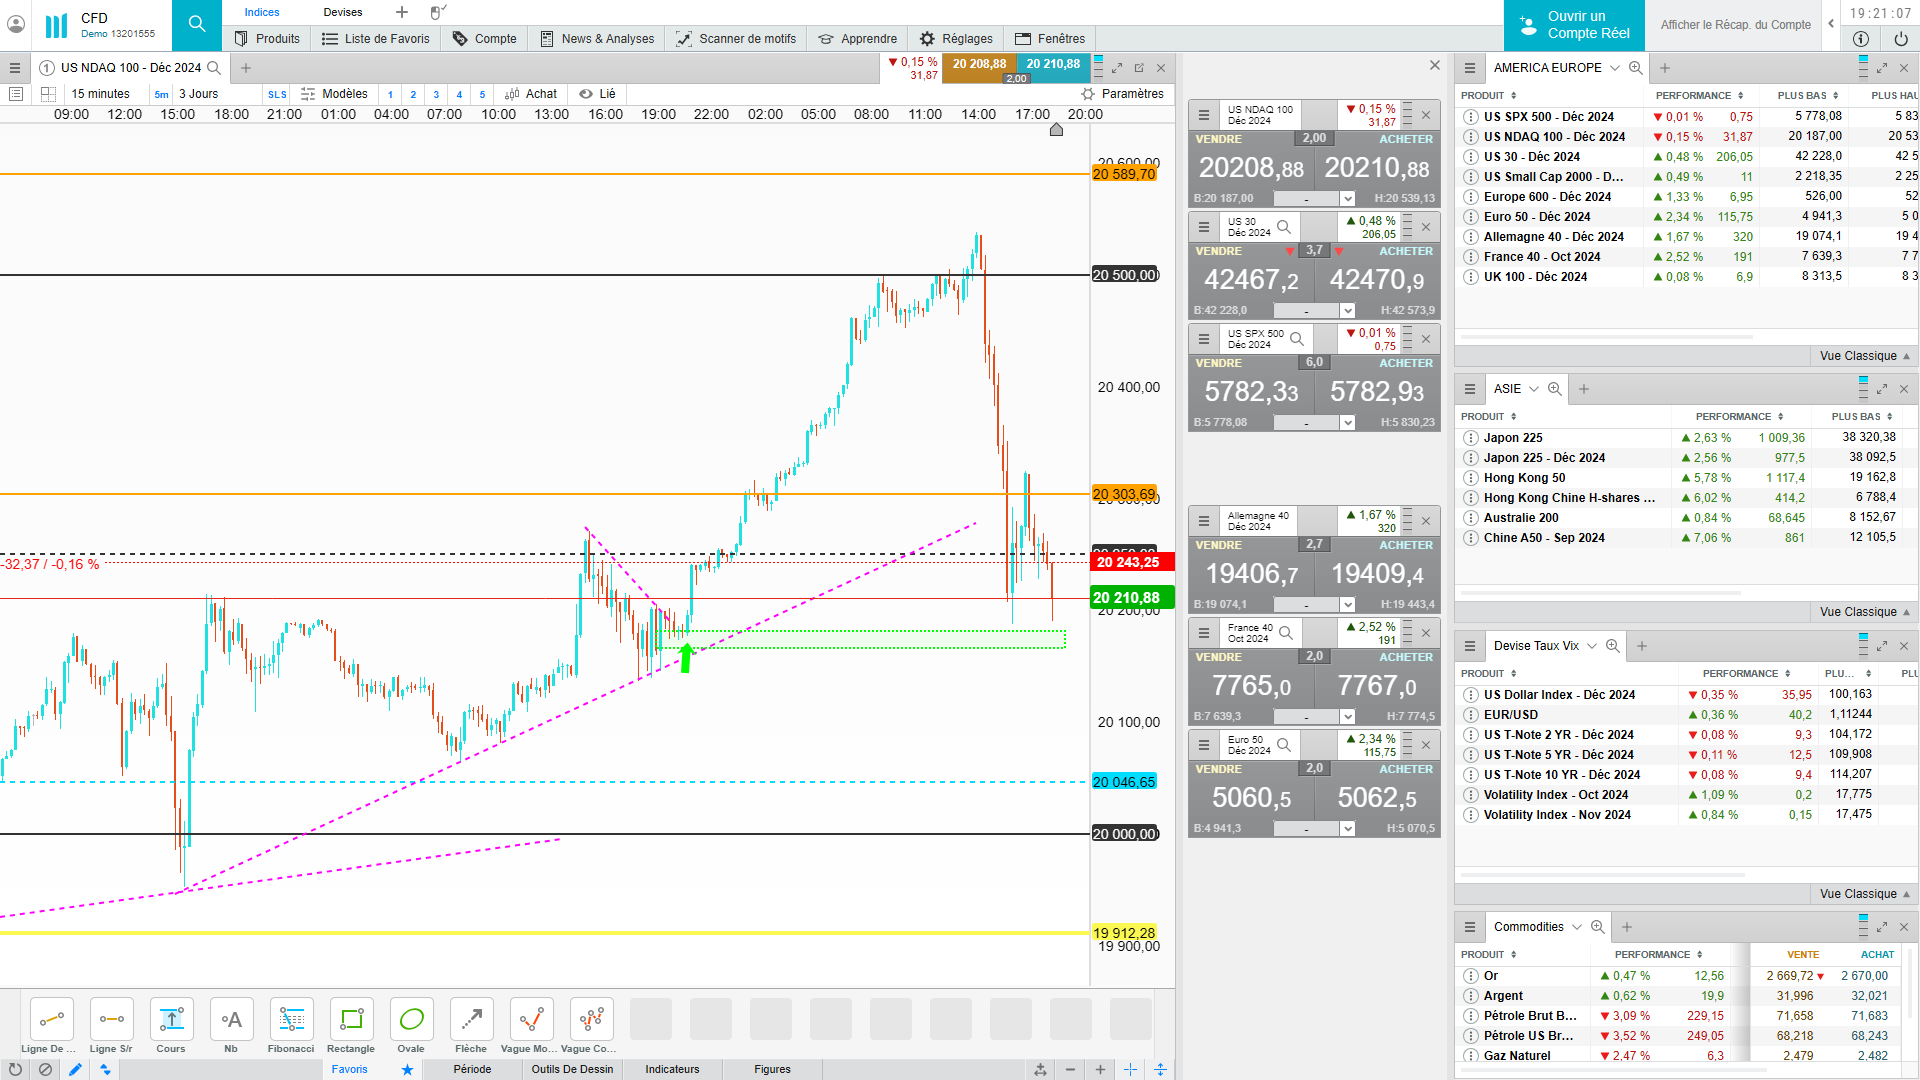
Task: Pick the Ovale shape tool
Action: 411,1021
